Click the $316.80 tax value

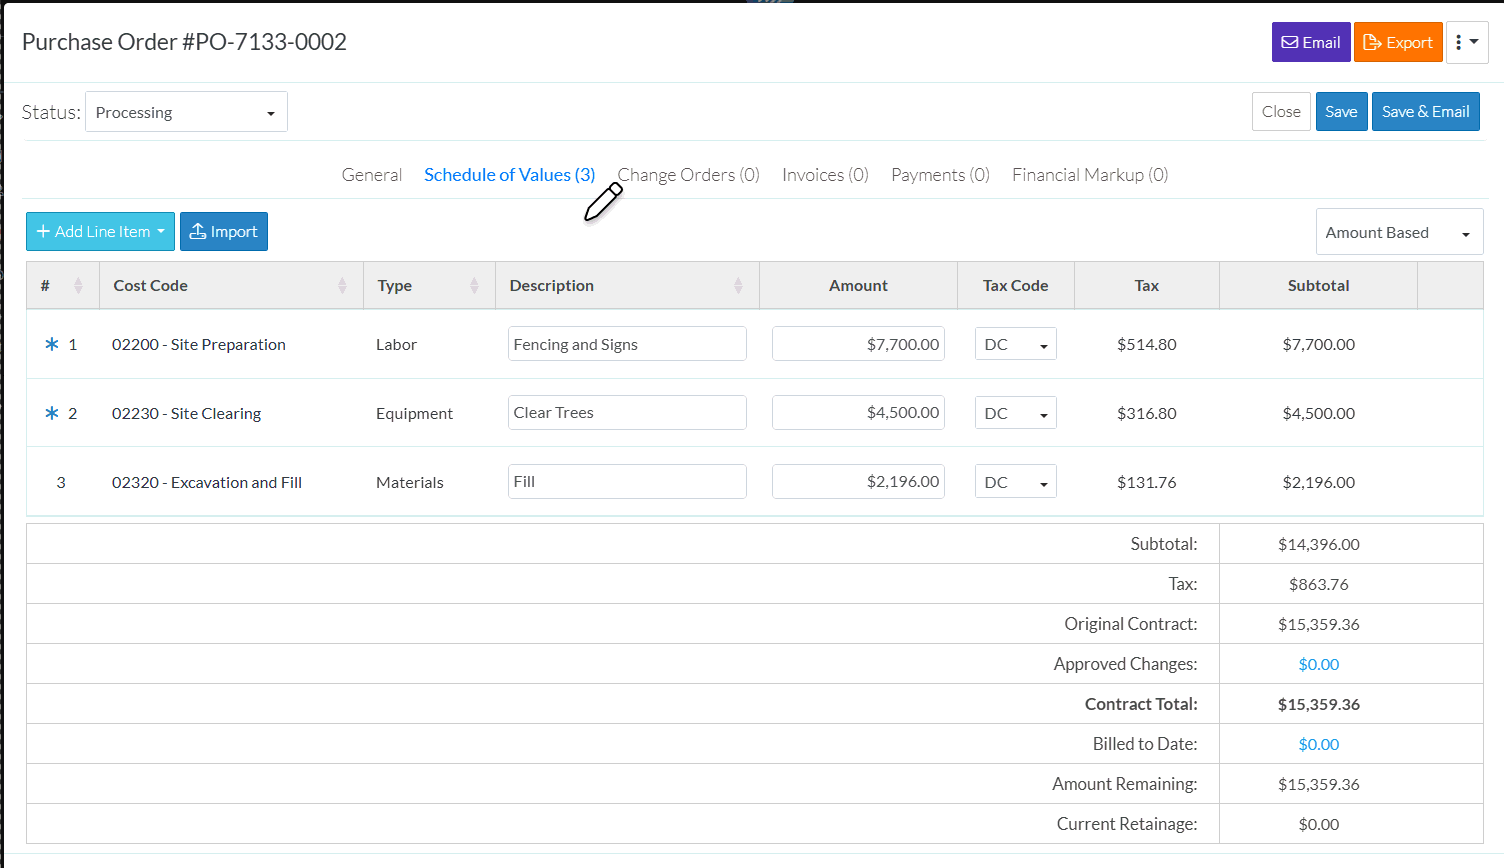(1147, 413)
